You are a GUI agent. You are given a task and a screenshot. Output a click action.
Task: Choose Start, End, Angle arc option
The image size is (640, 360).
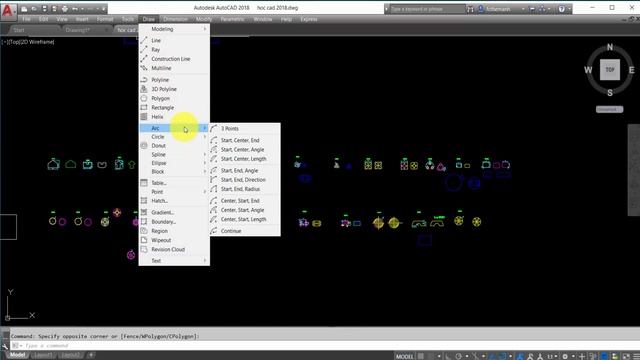point(245,171)
